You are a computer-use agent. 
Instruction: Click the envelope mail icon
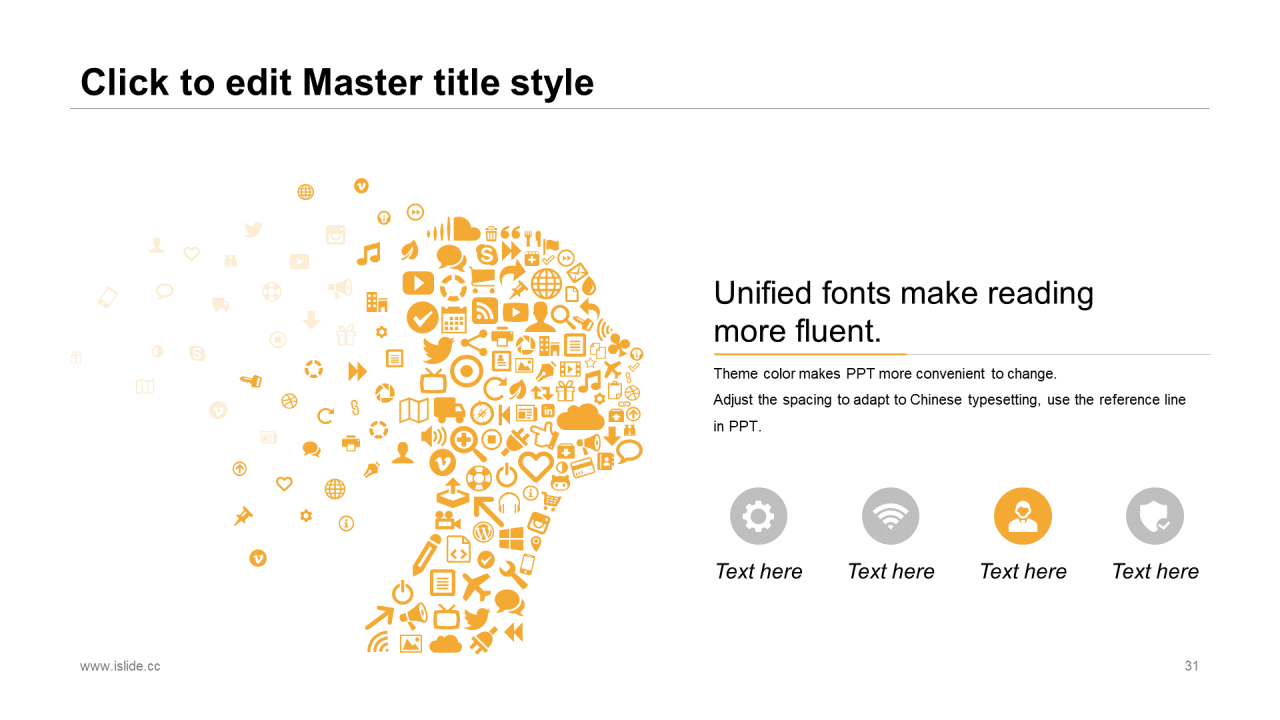[x=577, y=273]
